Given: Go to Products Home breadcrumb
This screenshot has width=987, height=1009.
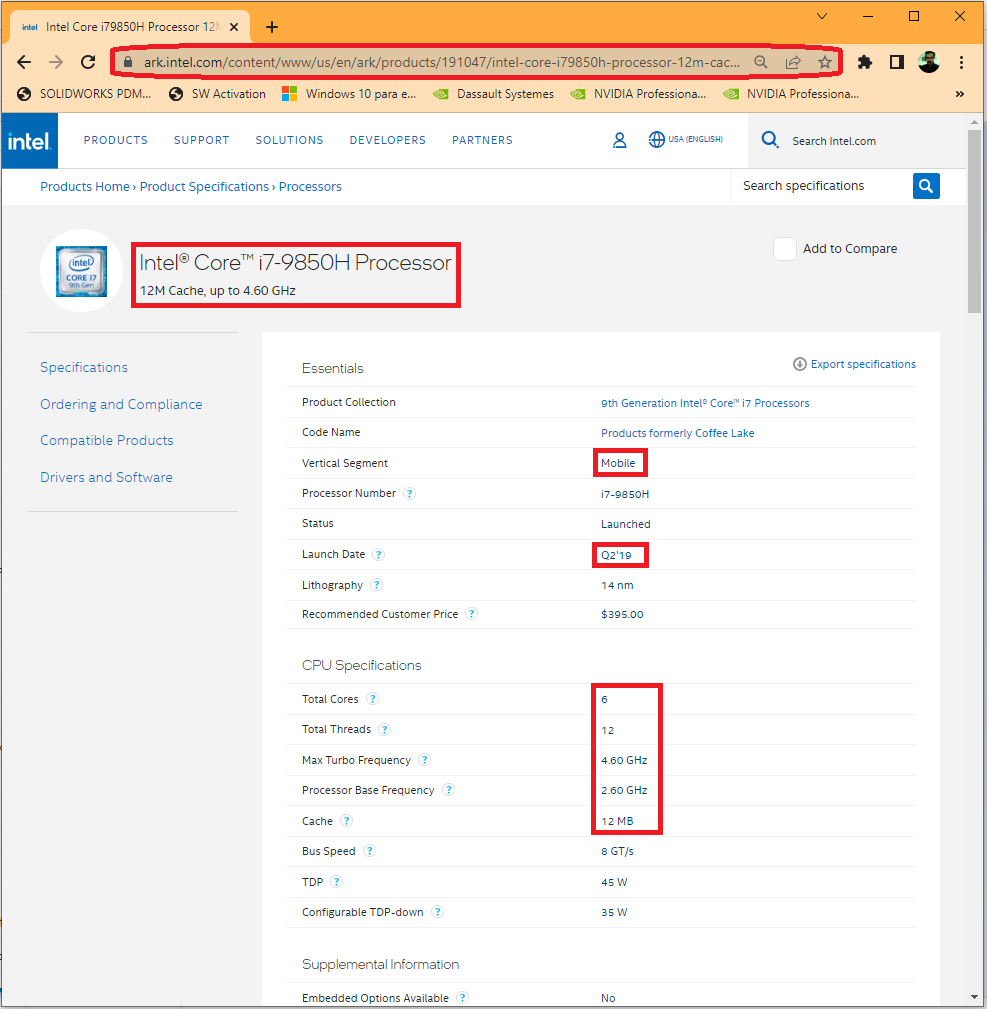Looking at the screenshot, I should tap(85, 187).
